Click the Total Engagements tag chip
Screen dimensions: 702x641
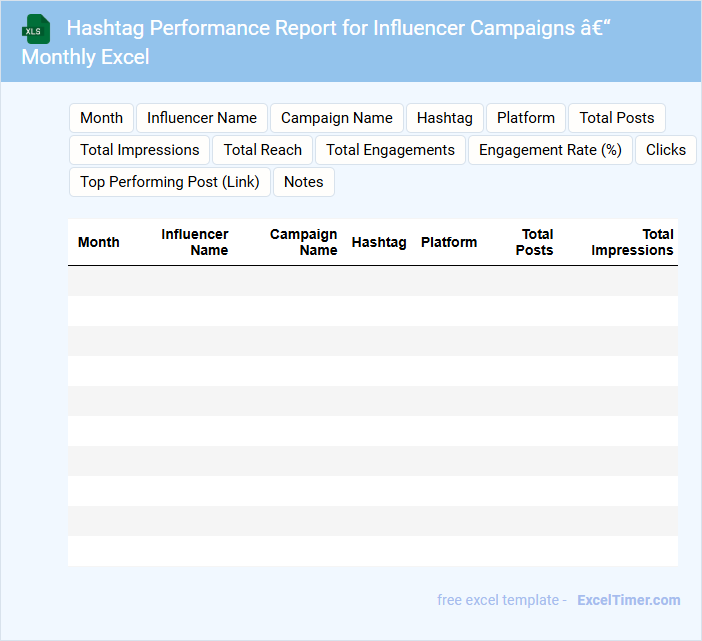tap(390, 150)
